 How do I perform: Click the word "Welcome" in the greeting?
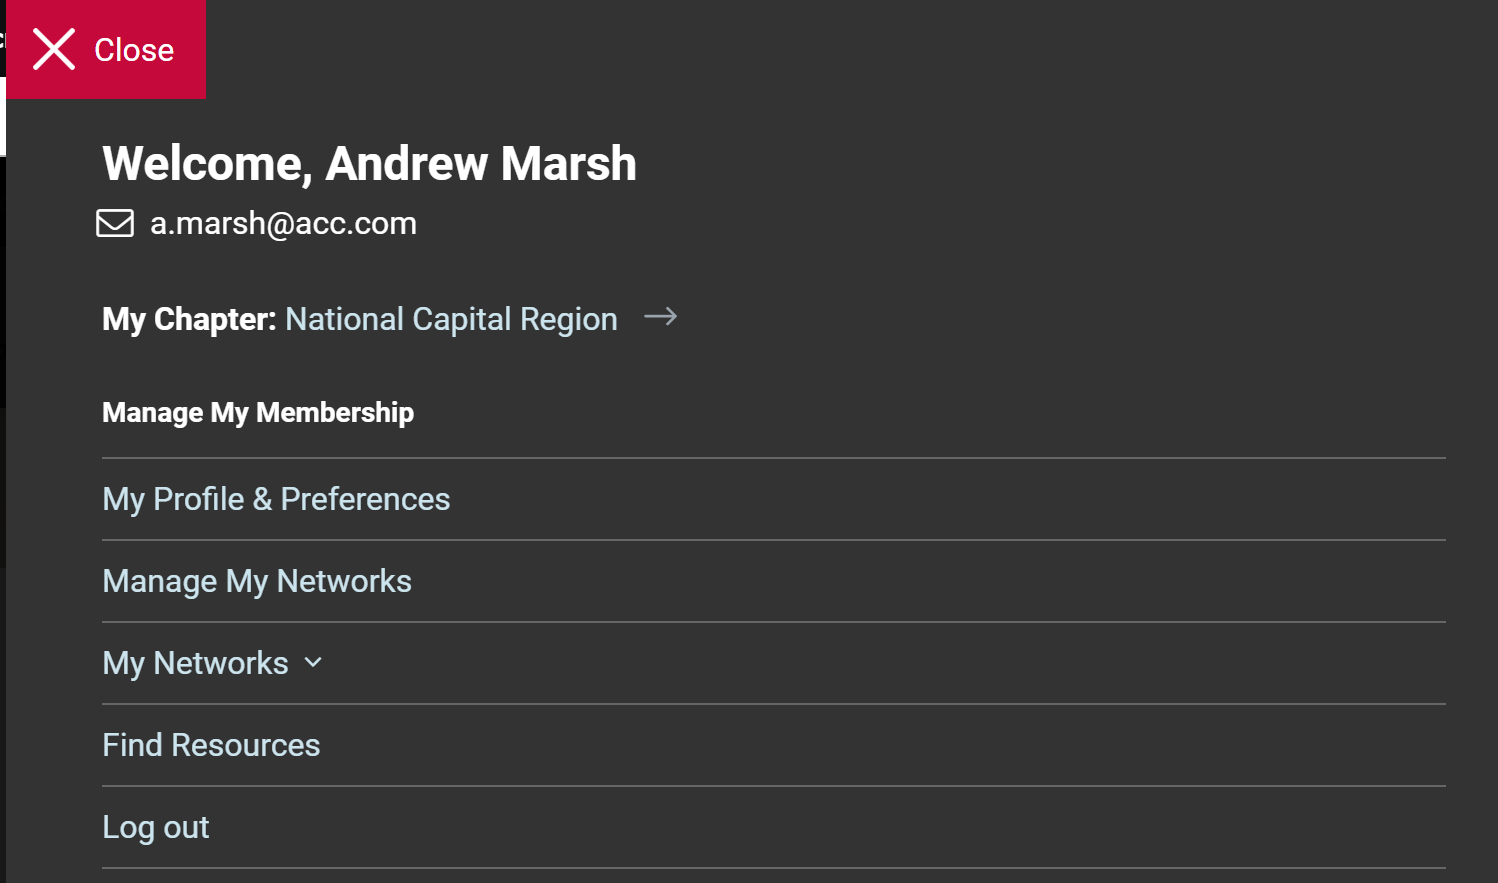[207, 164]
